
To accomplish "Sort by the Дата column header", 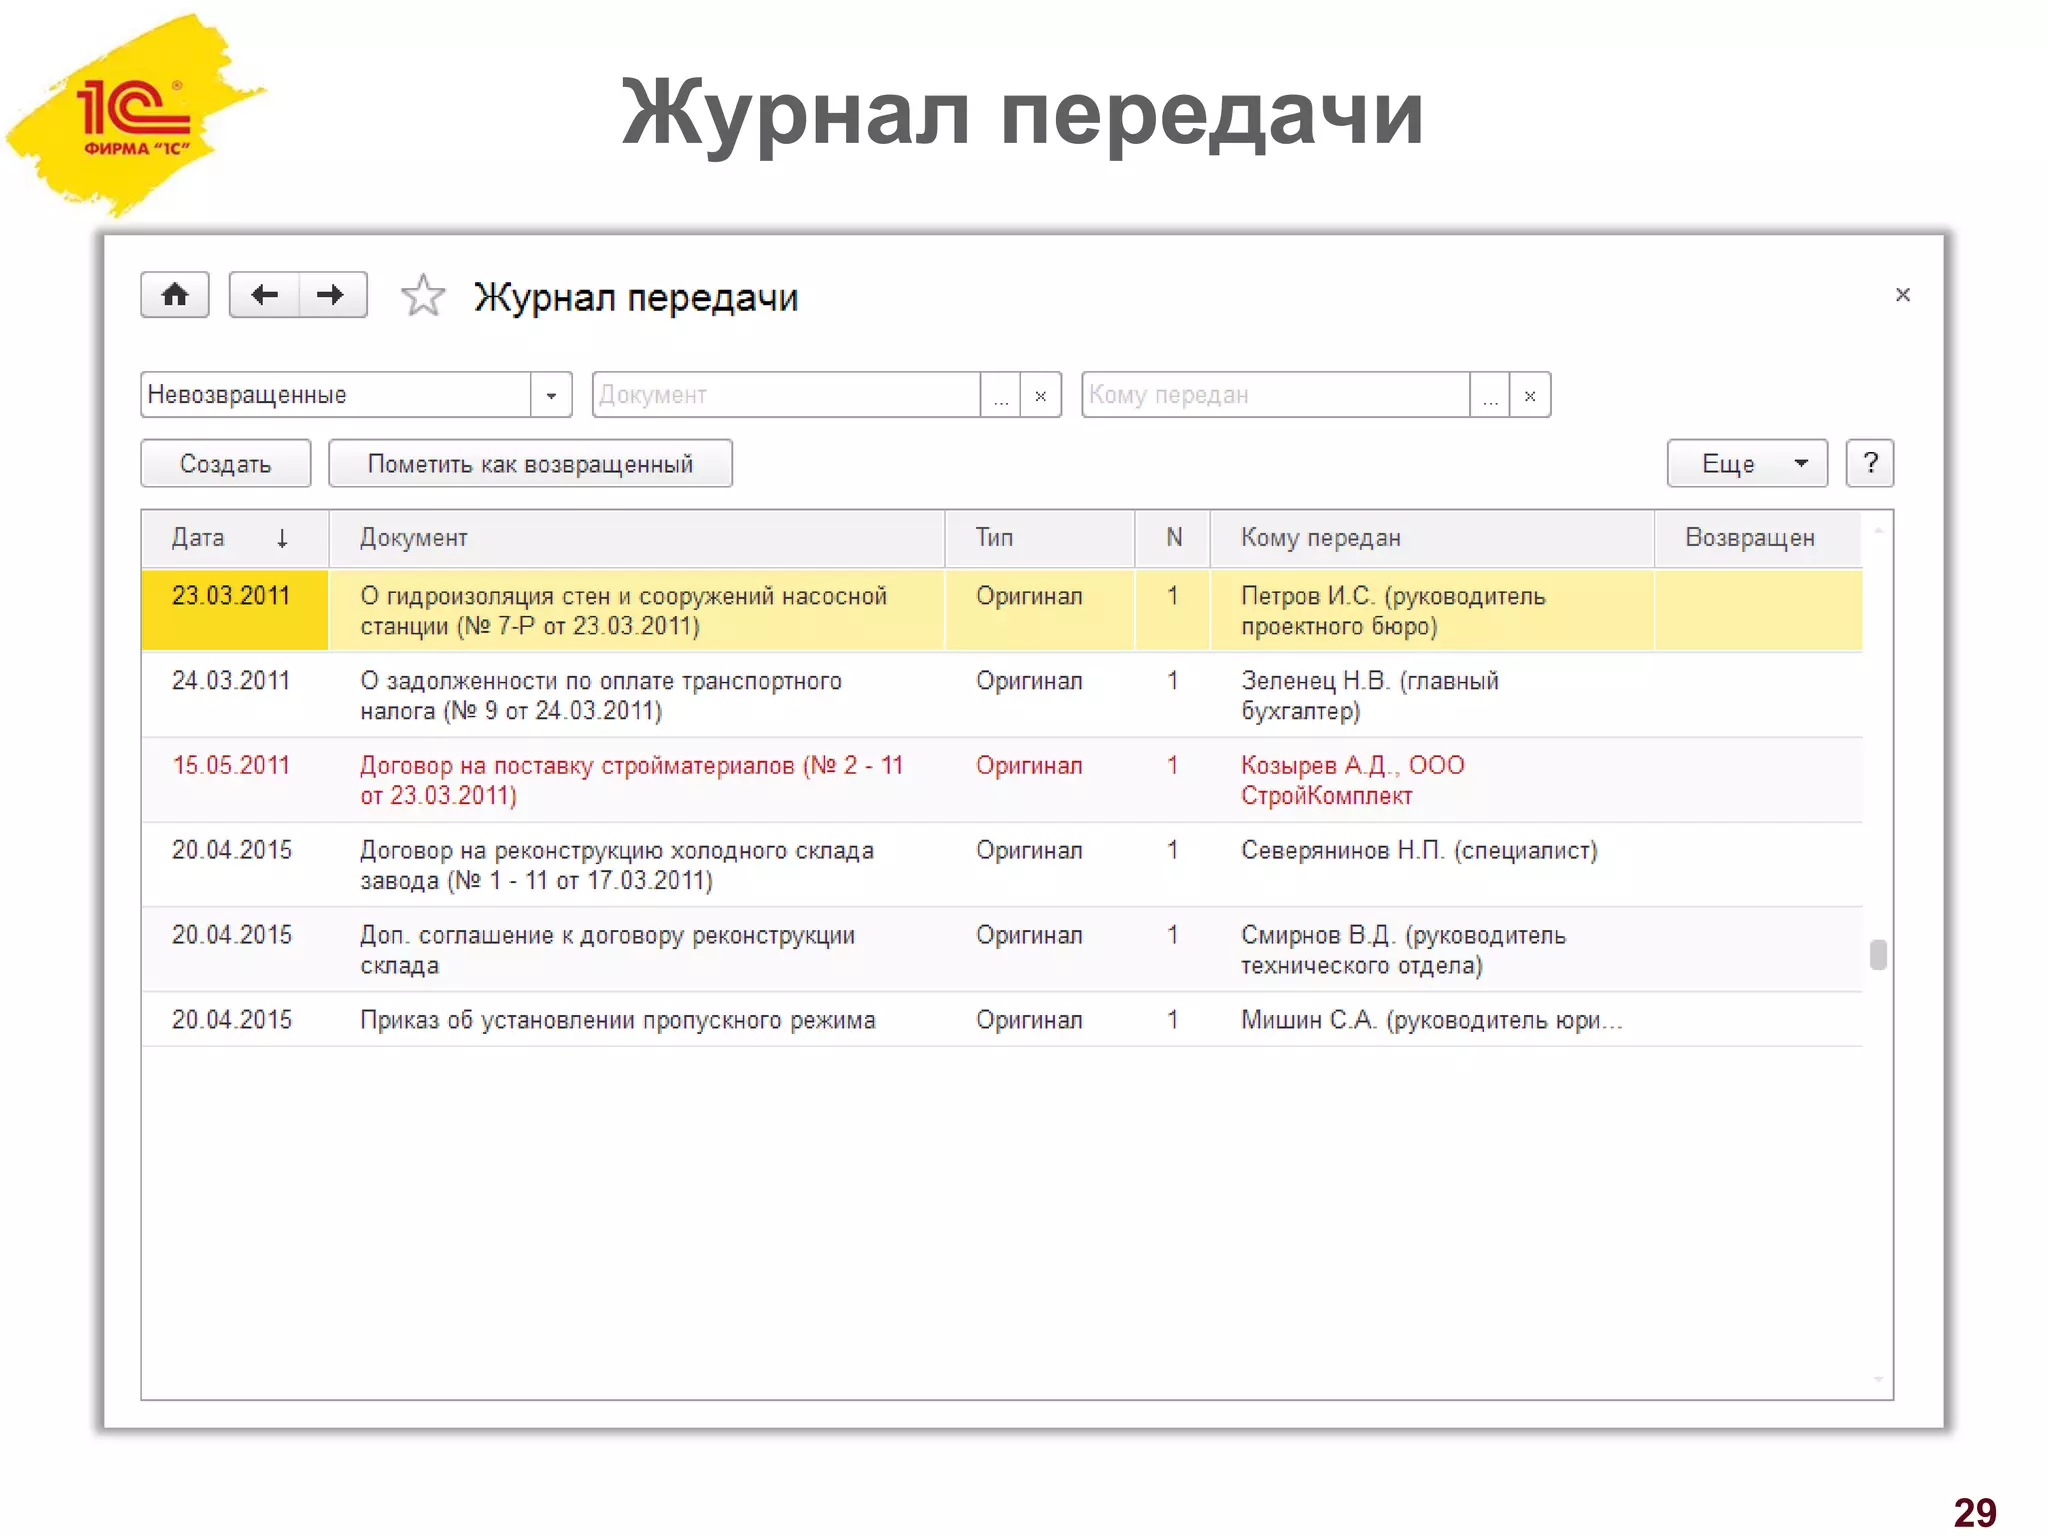I will pos(235,538).
